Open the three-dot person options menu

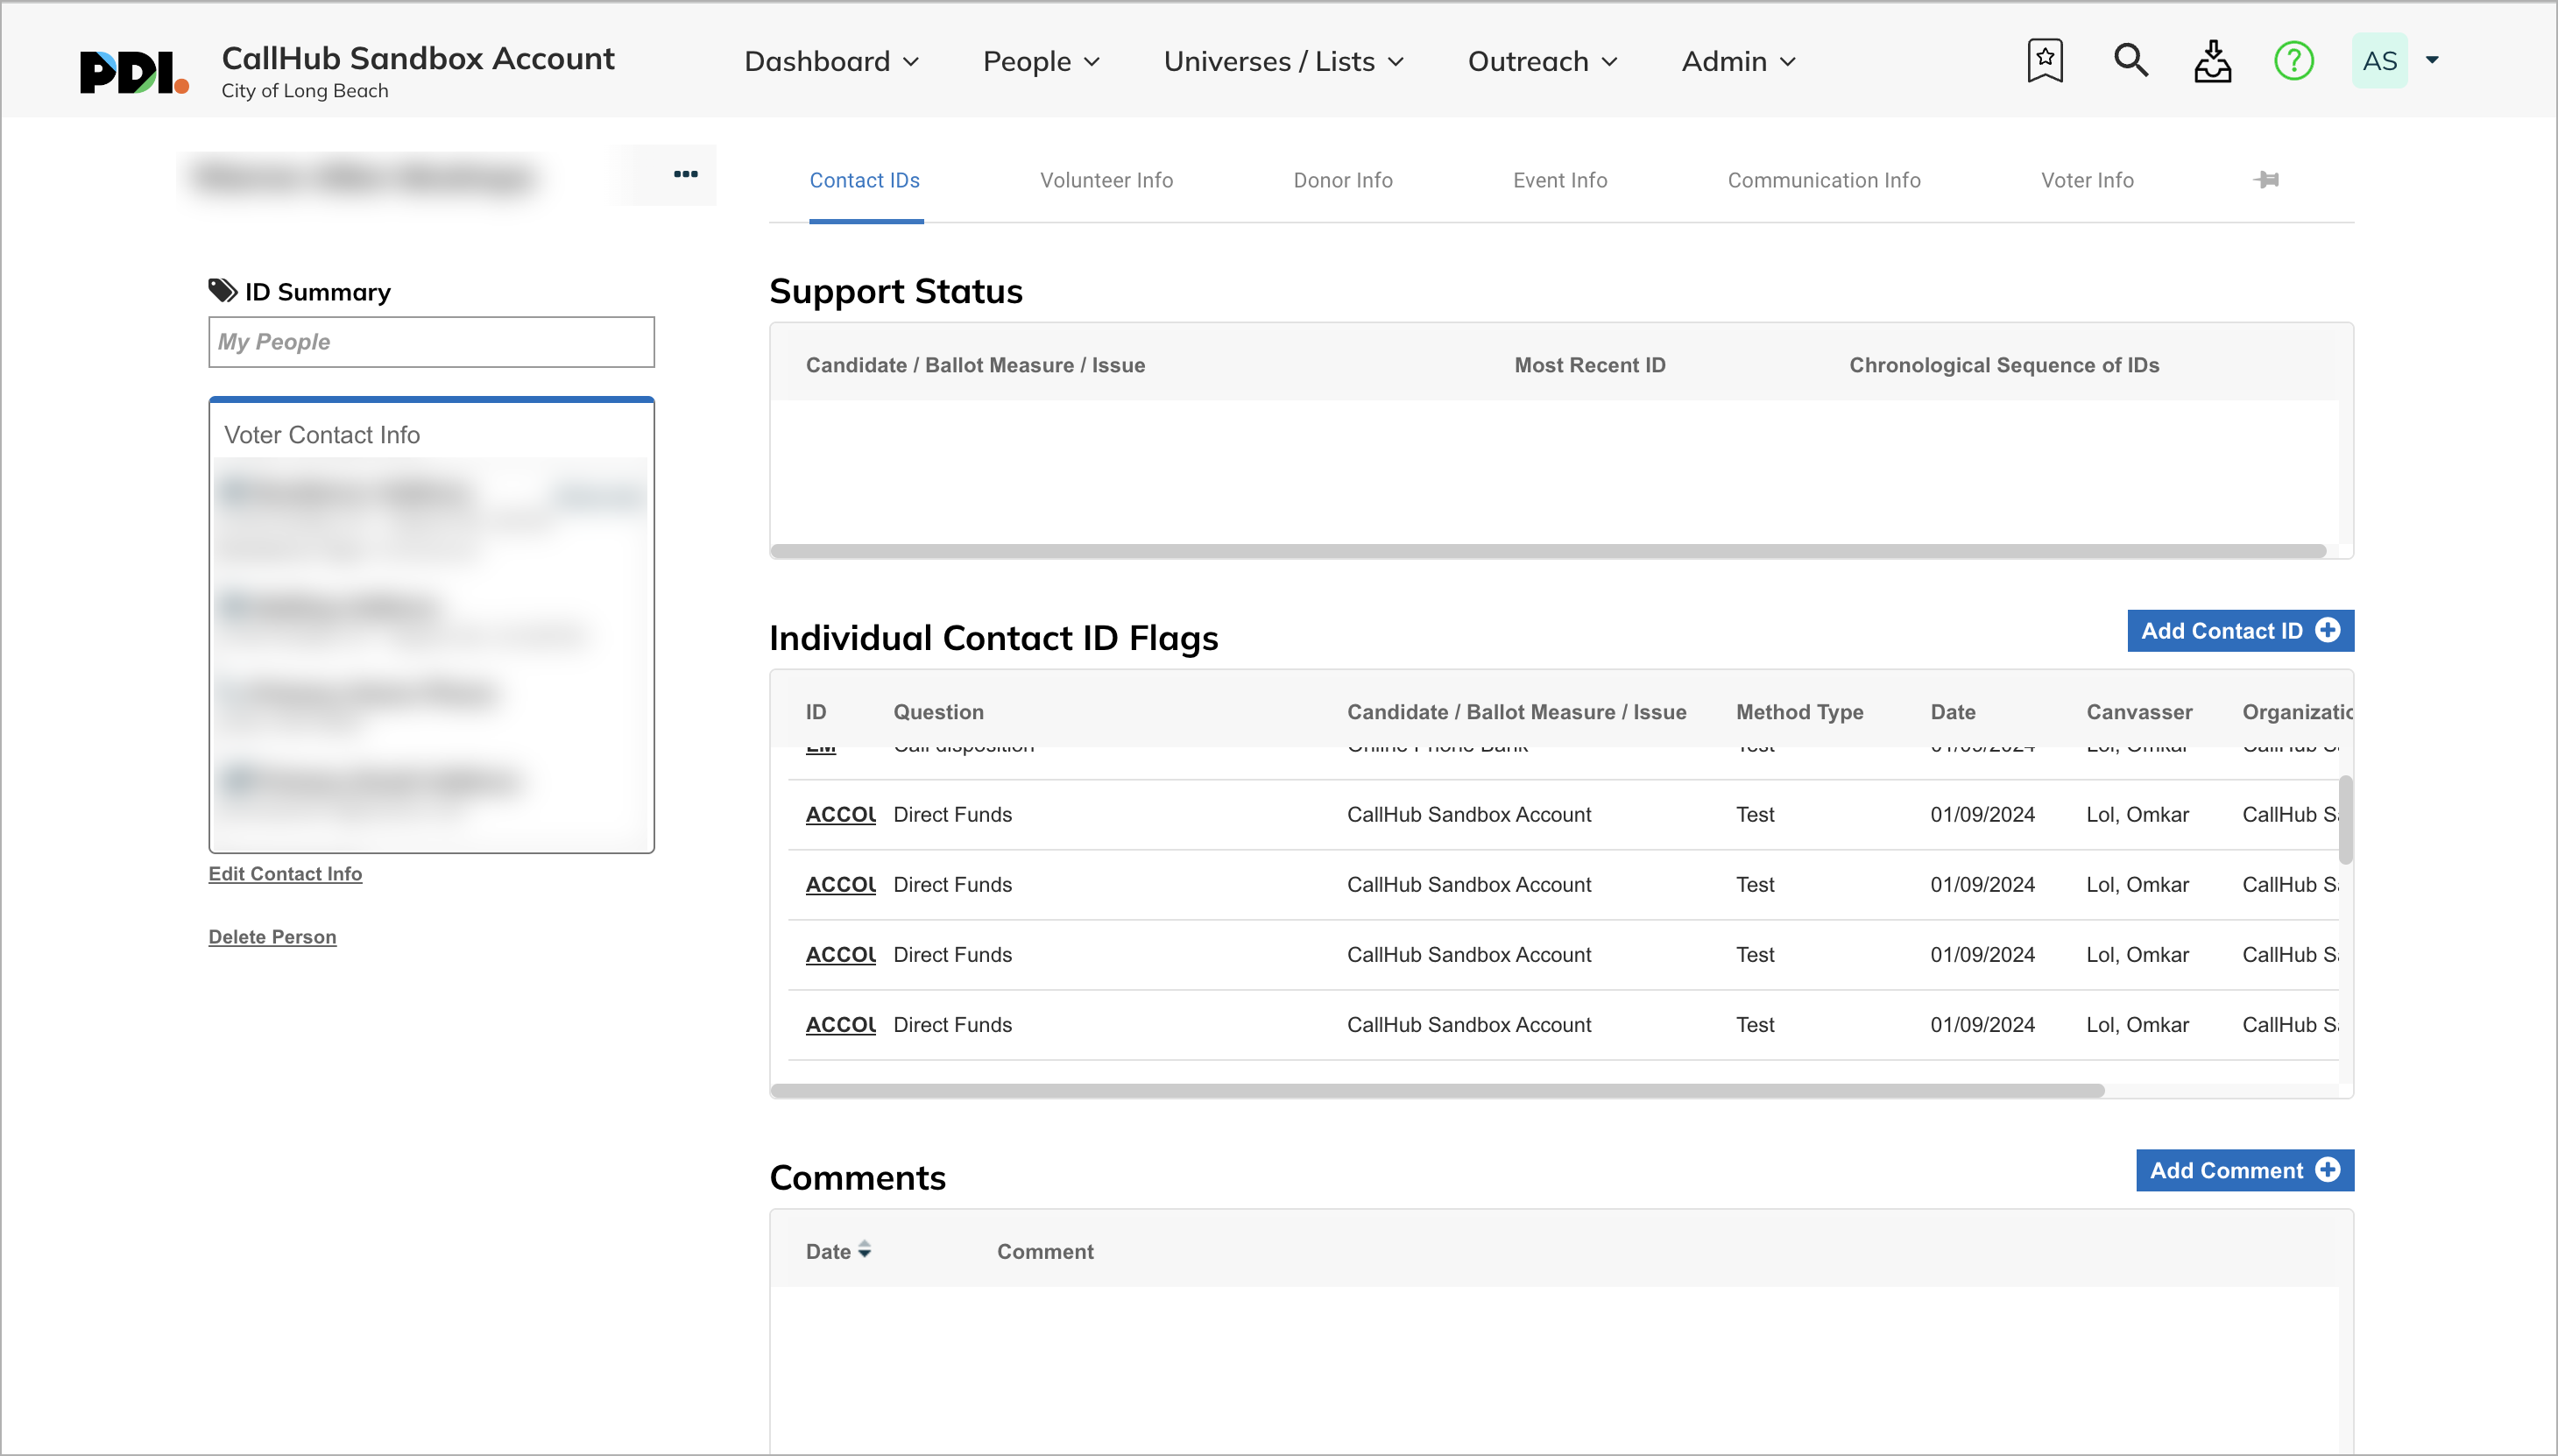click(x=685, y=174)
